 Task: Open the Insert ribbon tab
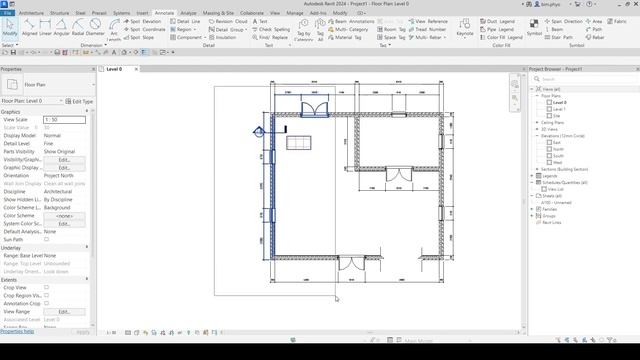(142, 13)
